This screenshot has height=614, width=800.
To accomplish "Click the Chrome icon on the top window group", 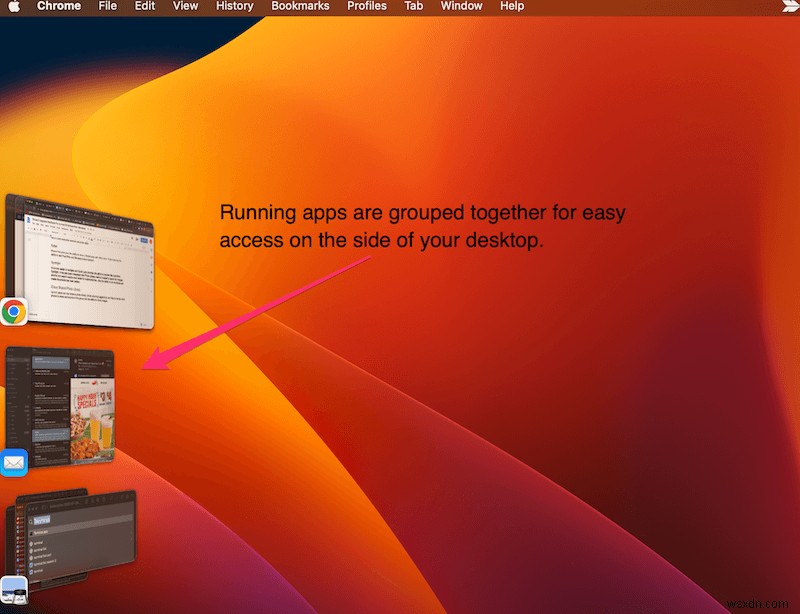I will (x=14, y=311).
